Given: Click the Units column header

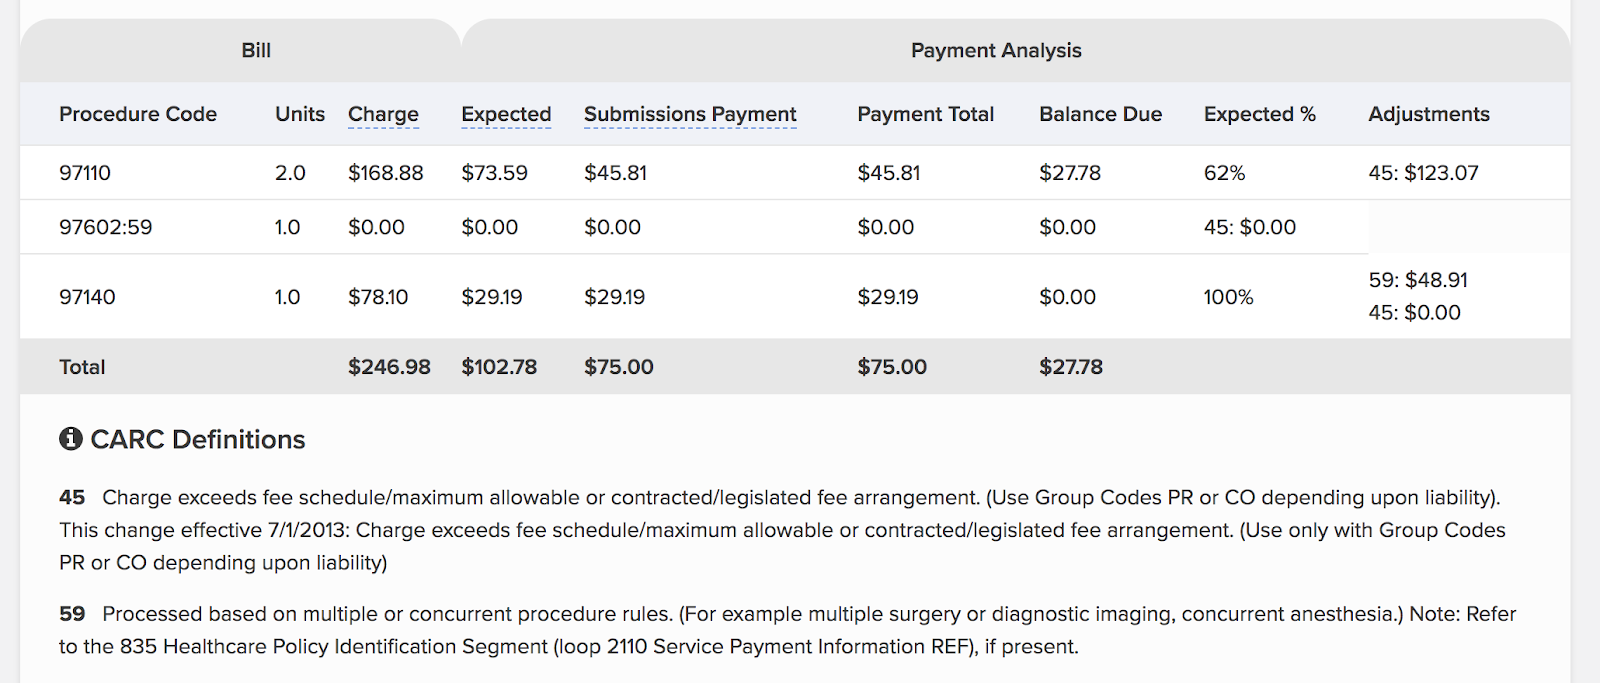Looking at the screenshot, I should pos(300,114).
